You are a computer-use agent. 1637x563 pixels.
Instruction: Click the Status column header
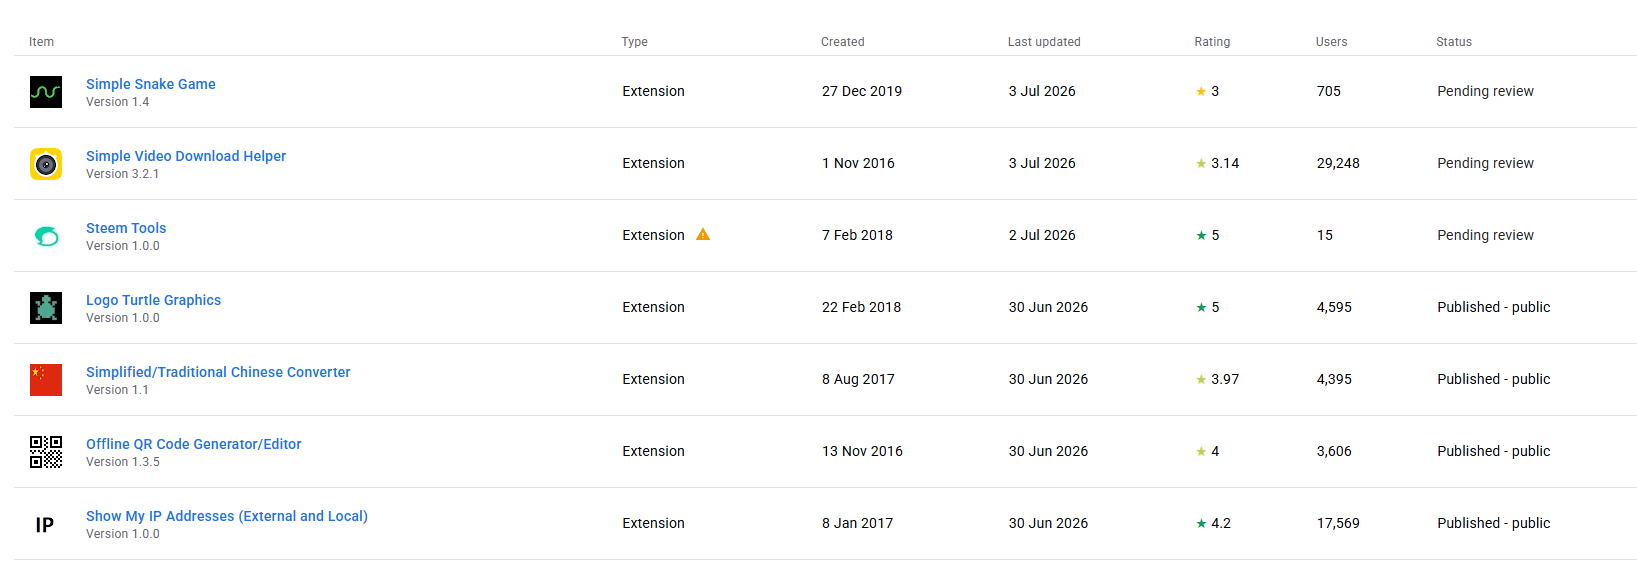click(x=1454, y=42)
